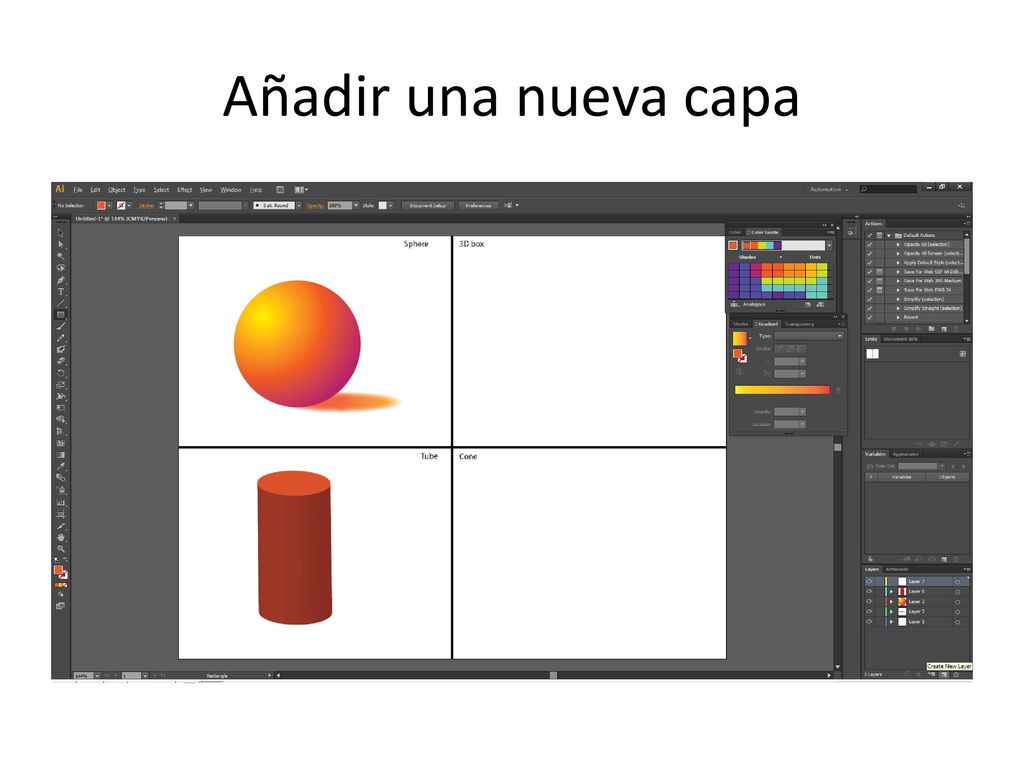Select the Zoom tool
The height and width of the screenshot is (768, 1024).
click(x=61, y=549)
